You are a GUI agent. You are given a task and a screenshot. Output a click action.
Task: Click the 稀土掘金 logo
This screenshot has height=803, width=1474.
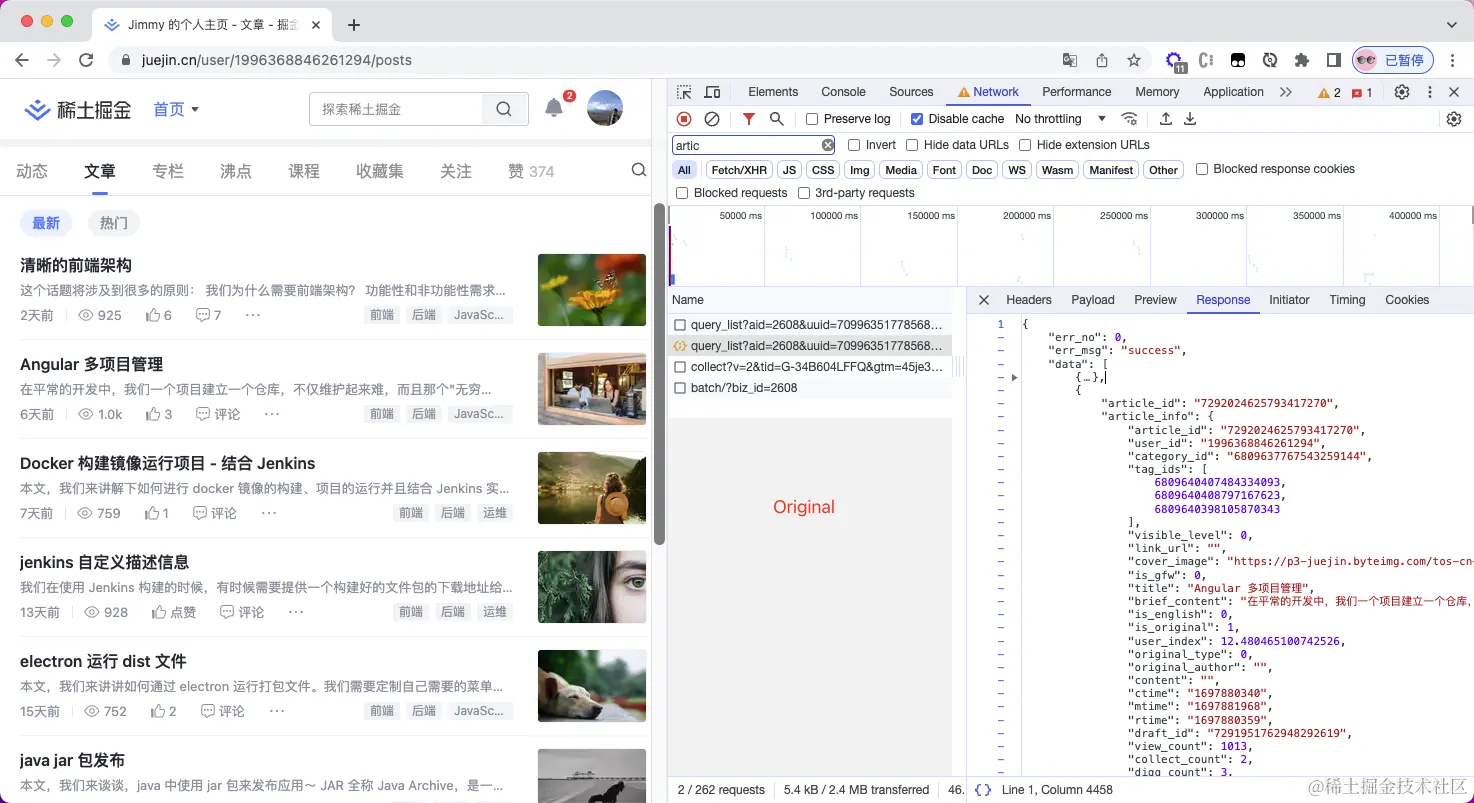[x=78, y=109]
